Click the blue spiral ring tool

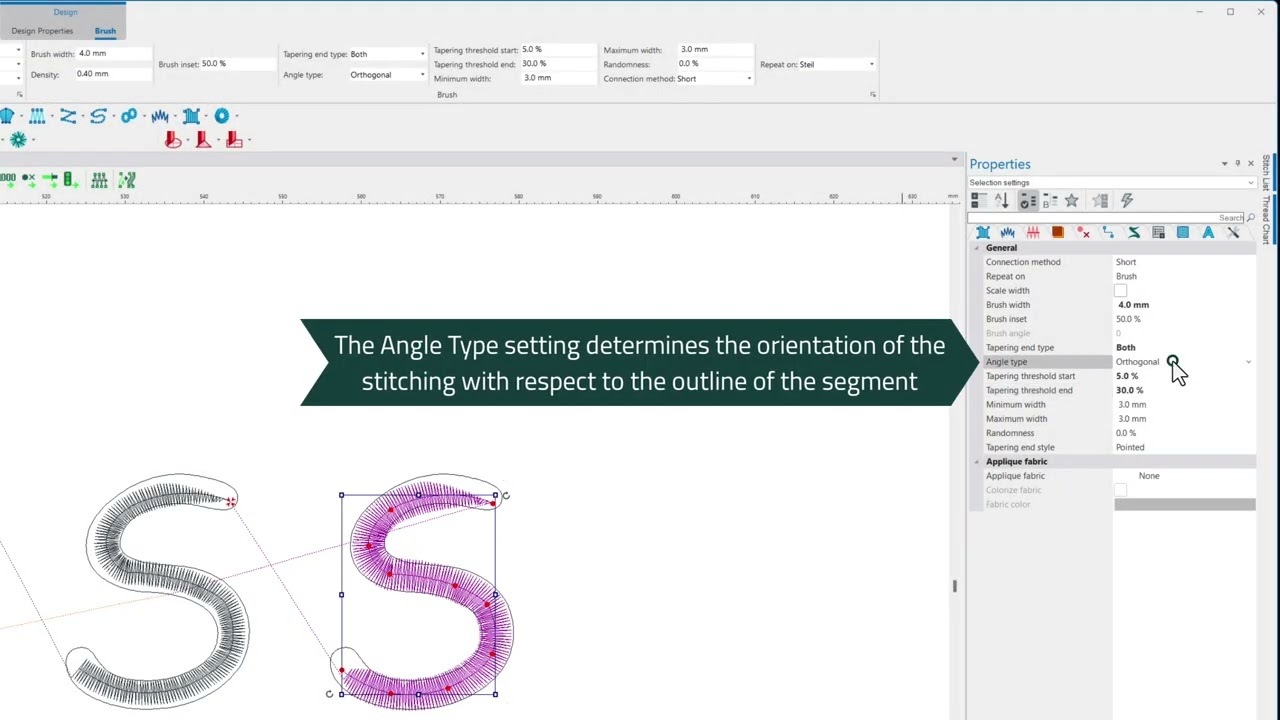click(x=221, y=117)
